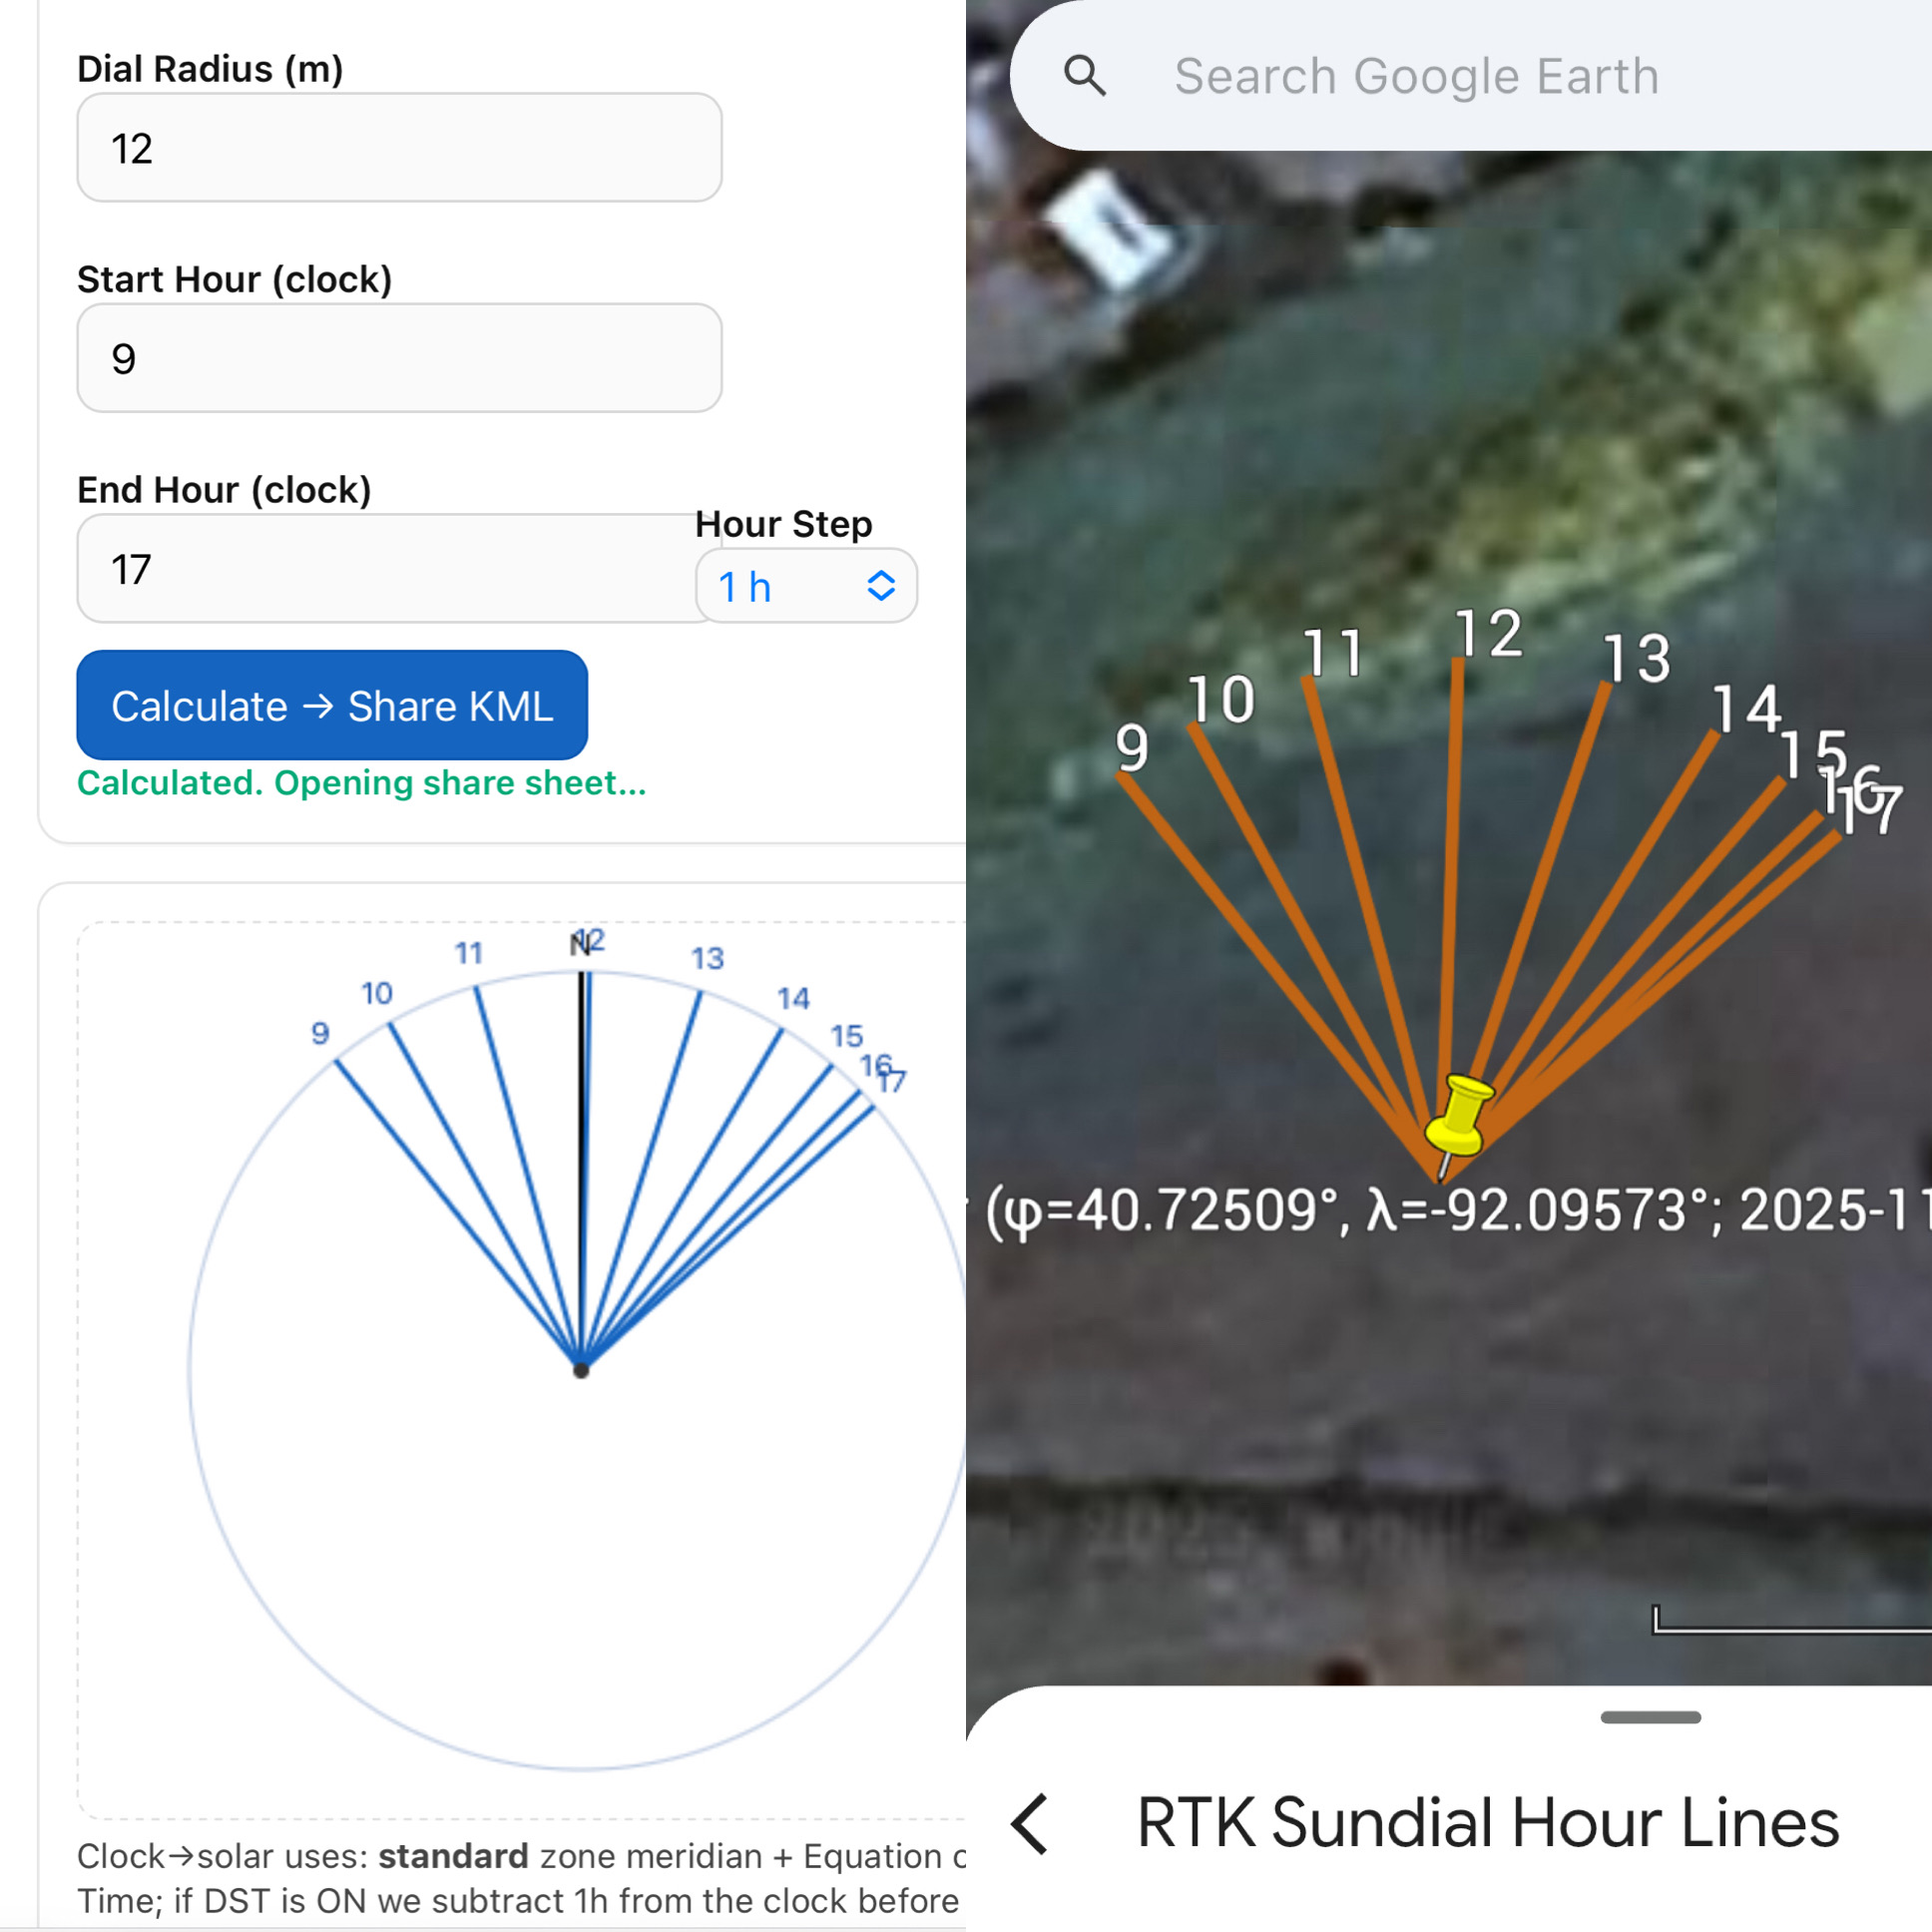
Task: Click the 9 hour label on map
Action: (x=1132, y=748)
